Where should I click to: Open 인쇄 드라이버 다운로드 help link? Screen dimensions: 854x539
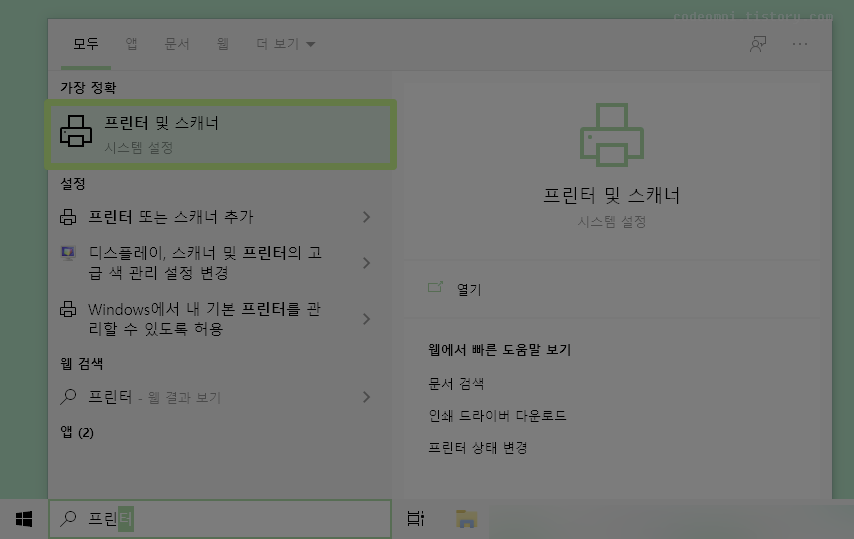[x=497, y=415]
